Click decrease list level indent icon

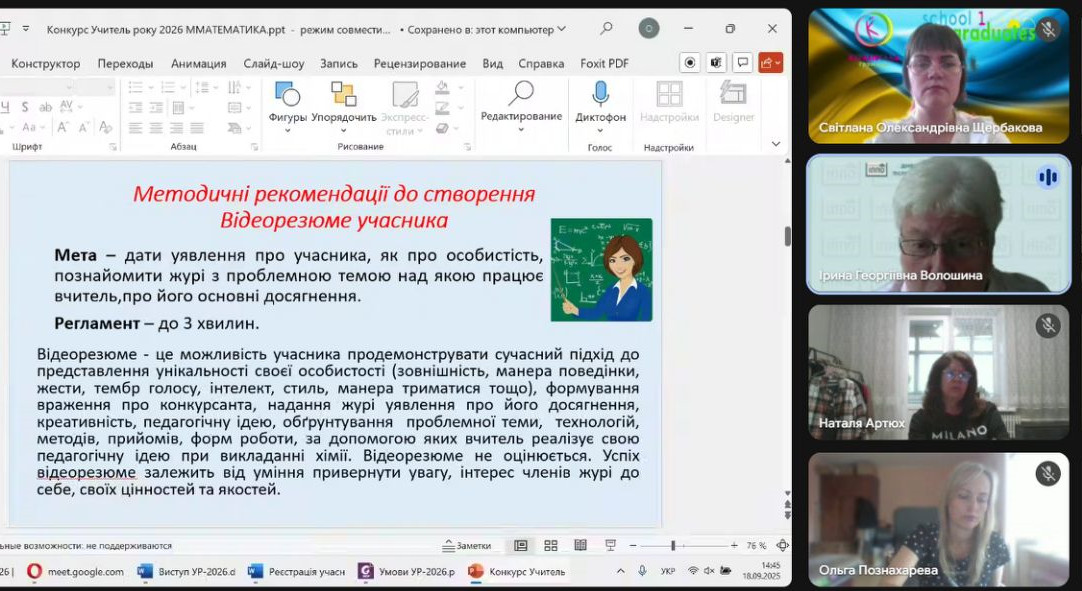click(x=136, y=108)
